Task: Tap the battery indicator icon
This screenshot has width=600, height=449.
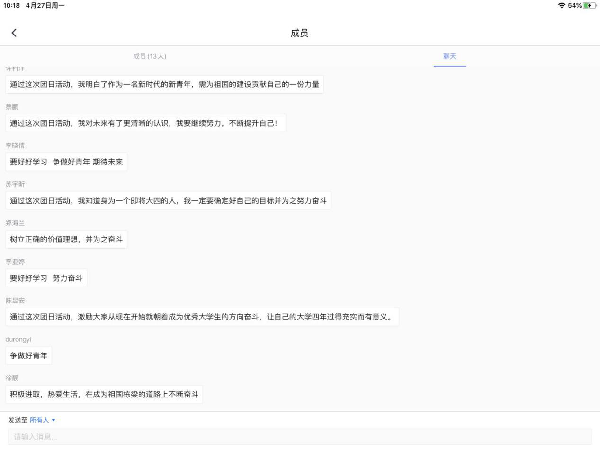Action: pyautogui.click(x=588, y=5)
